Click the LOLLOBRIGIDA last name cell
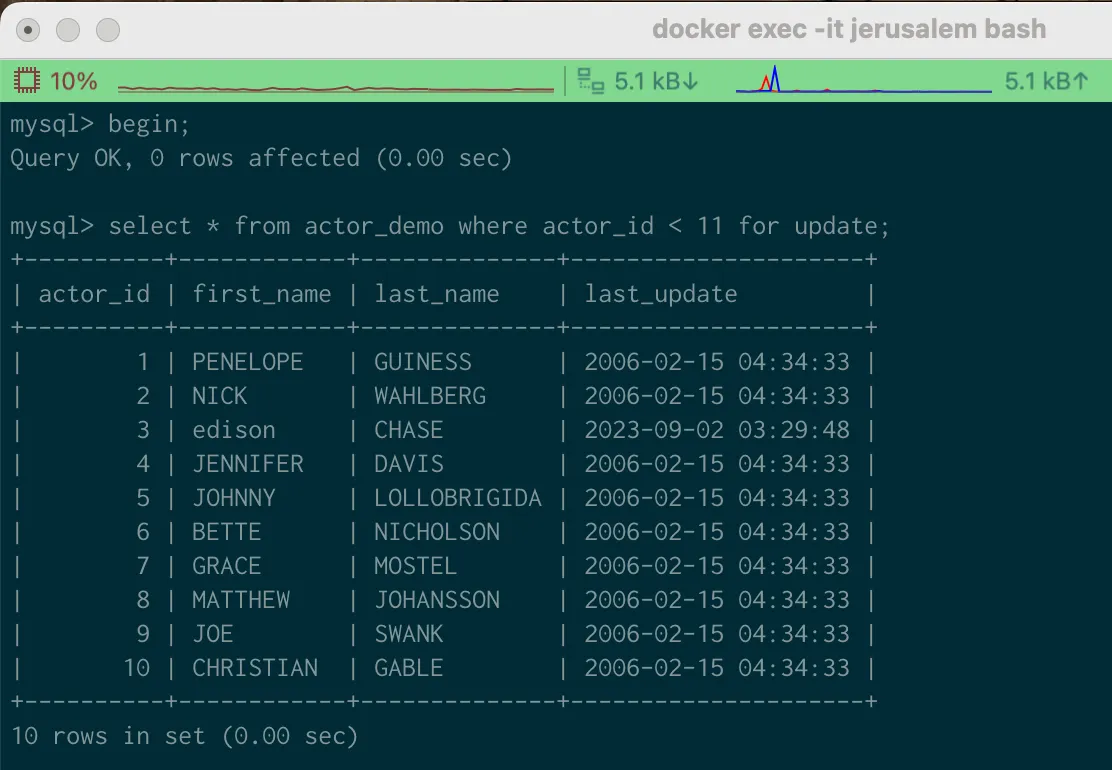The width and height of the screenshot is (1112, 770). (457, 498)
